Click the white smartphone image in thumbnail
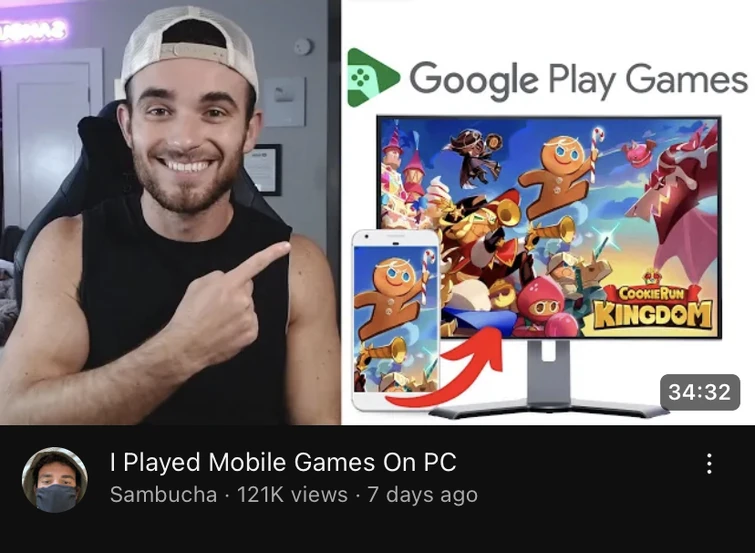The width and height of the screenshot is (755, 553). click(396, 320)
